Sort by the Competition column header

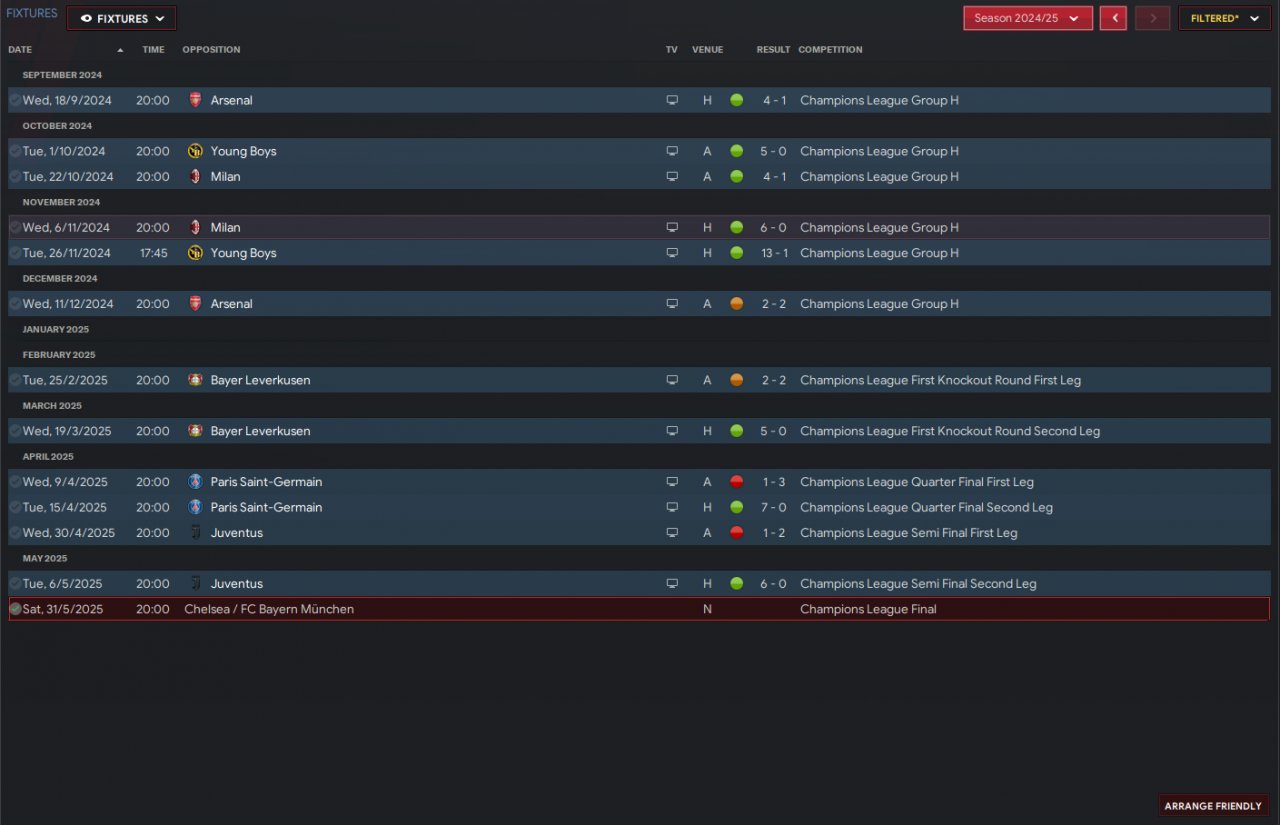pos(830,50)
